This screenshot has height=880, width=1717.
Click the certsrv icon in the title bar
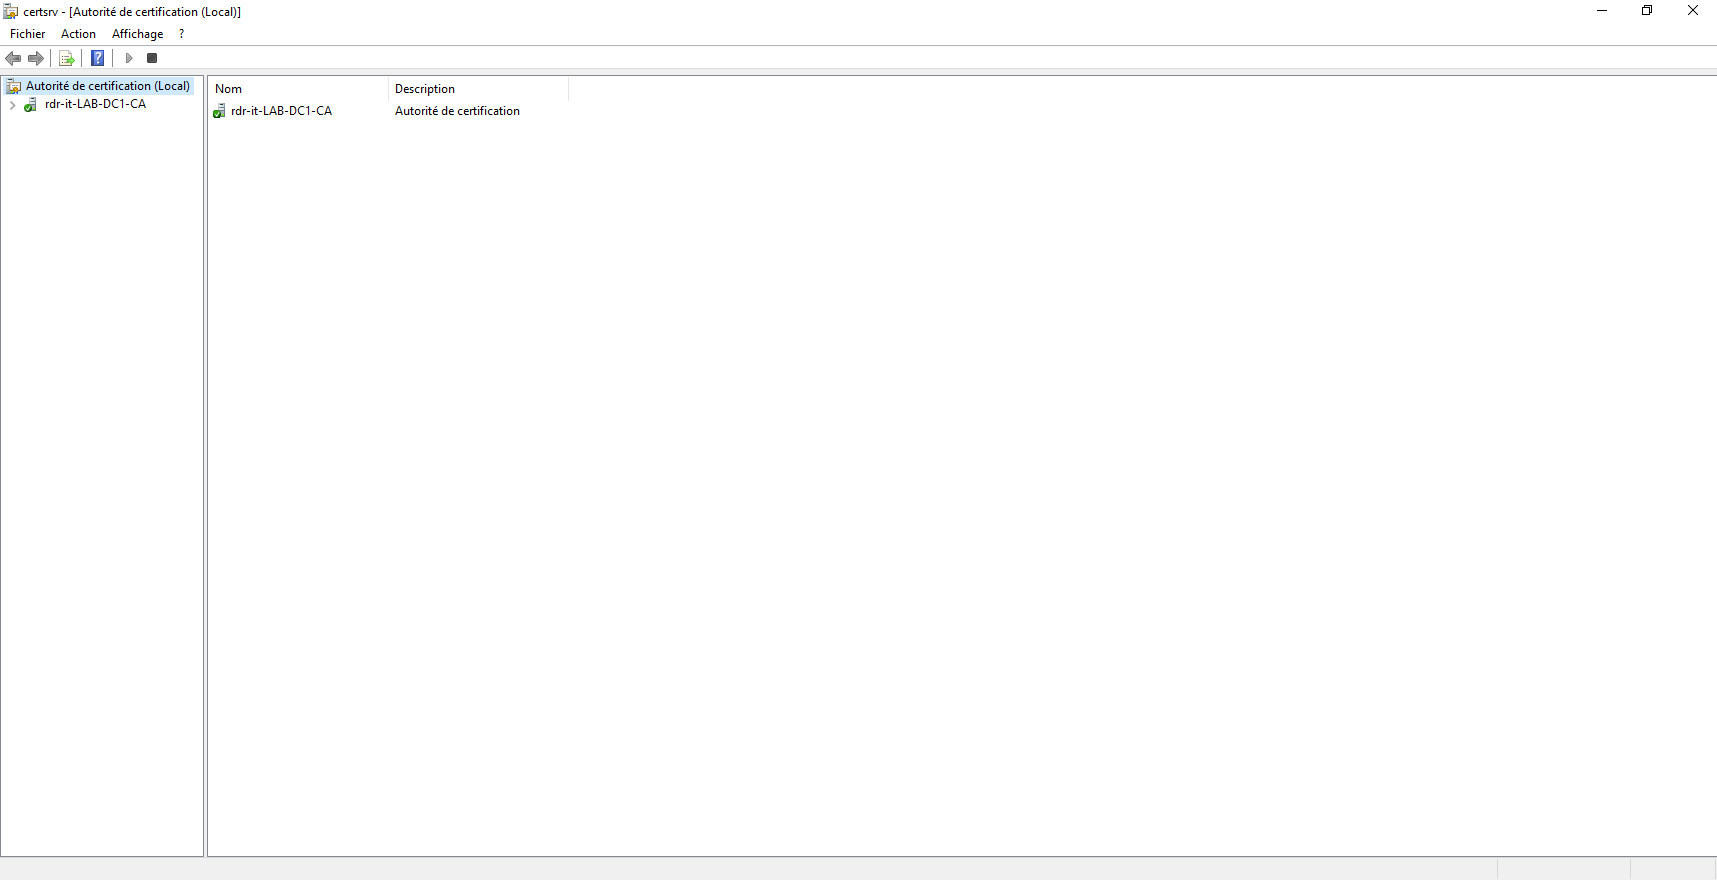pyautogui.click(x=11, y=12)
